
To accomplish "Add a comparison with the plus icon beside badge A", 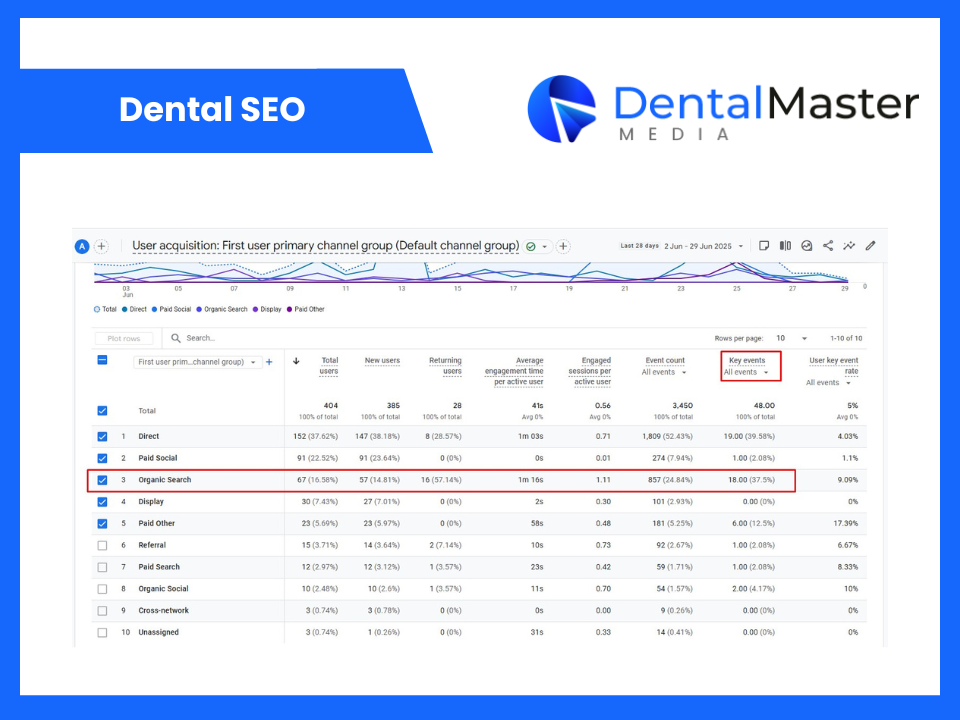I will [102, 246].
